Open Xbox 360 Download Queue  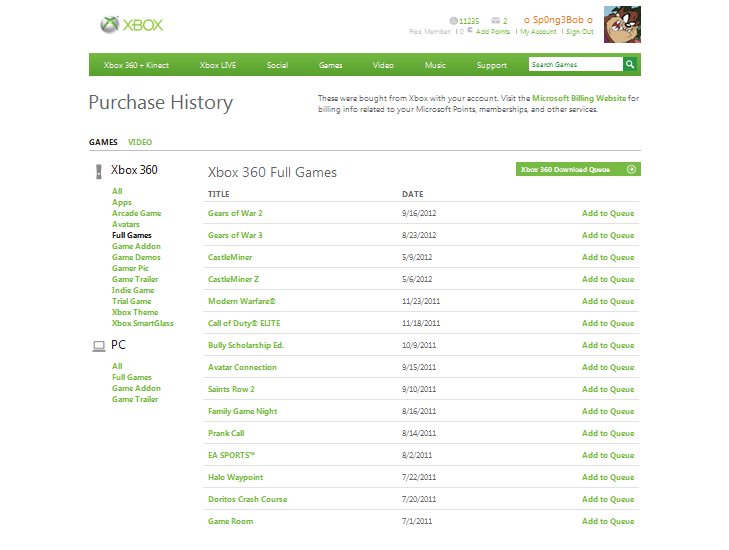pos(566,169)
